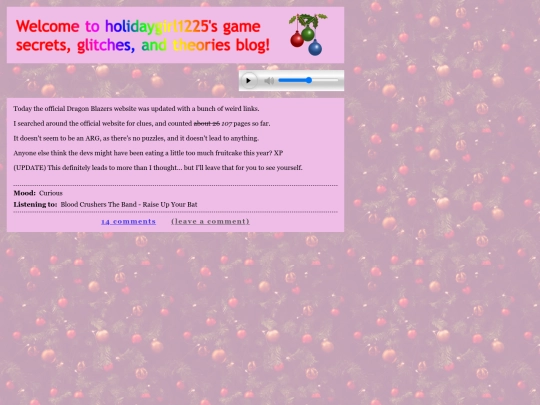Adjust the audio player volume slider
Screen dimensions: 540x405
(x=308, y=80)
